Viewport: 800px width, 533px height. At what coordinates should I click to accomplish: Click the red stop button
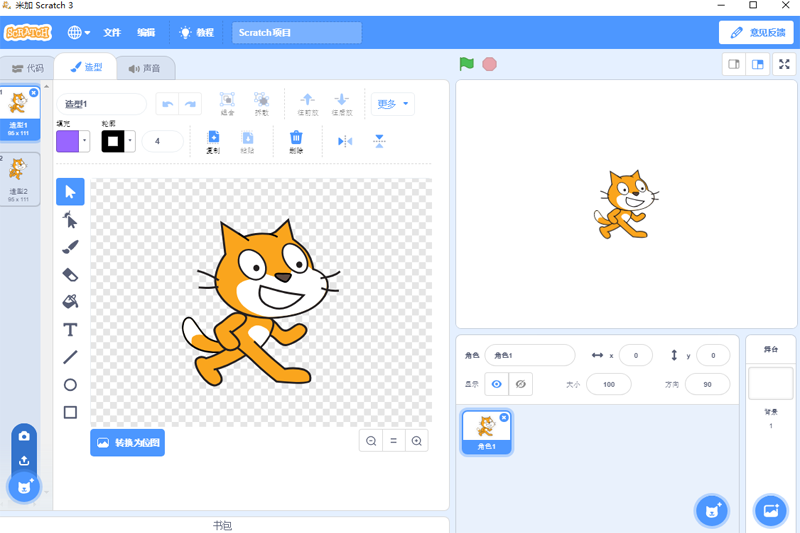click(489, 64)
